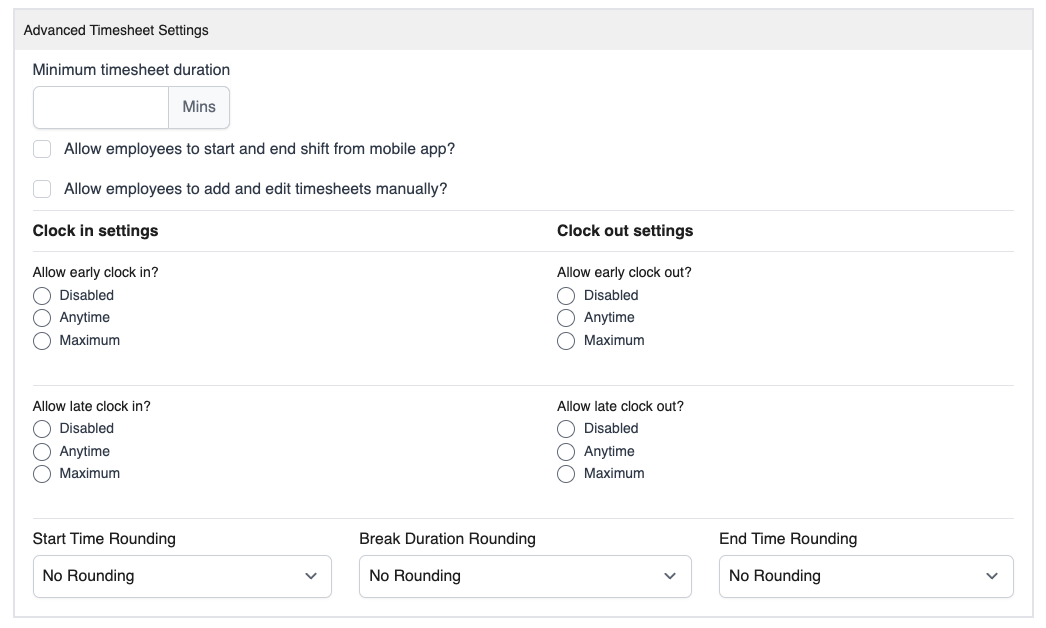
Task: Set late clock in to Anytime
Action: tap(42, 452)
